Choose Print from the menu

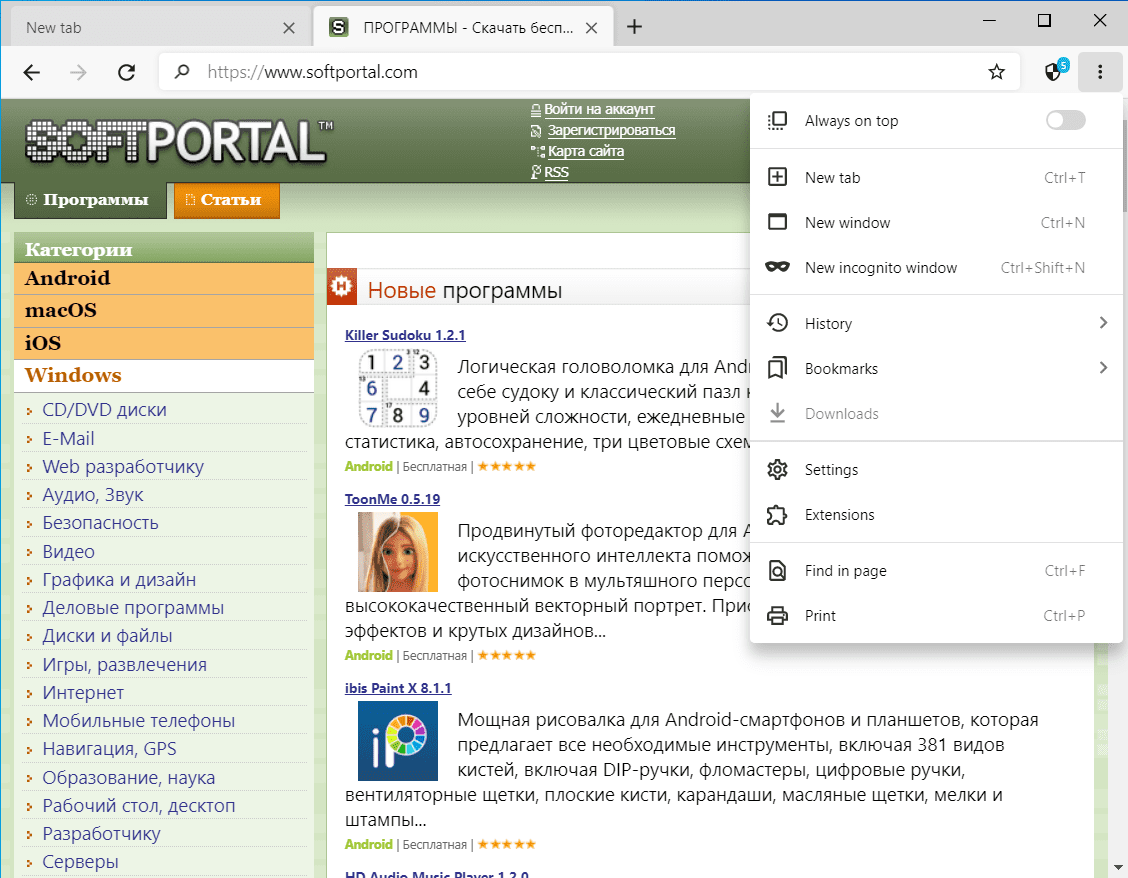[x=936, y=615]
